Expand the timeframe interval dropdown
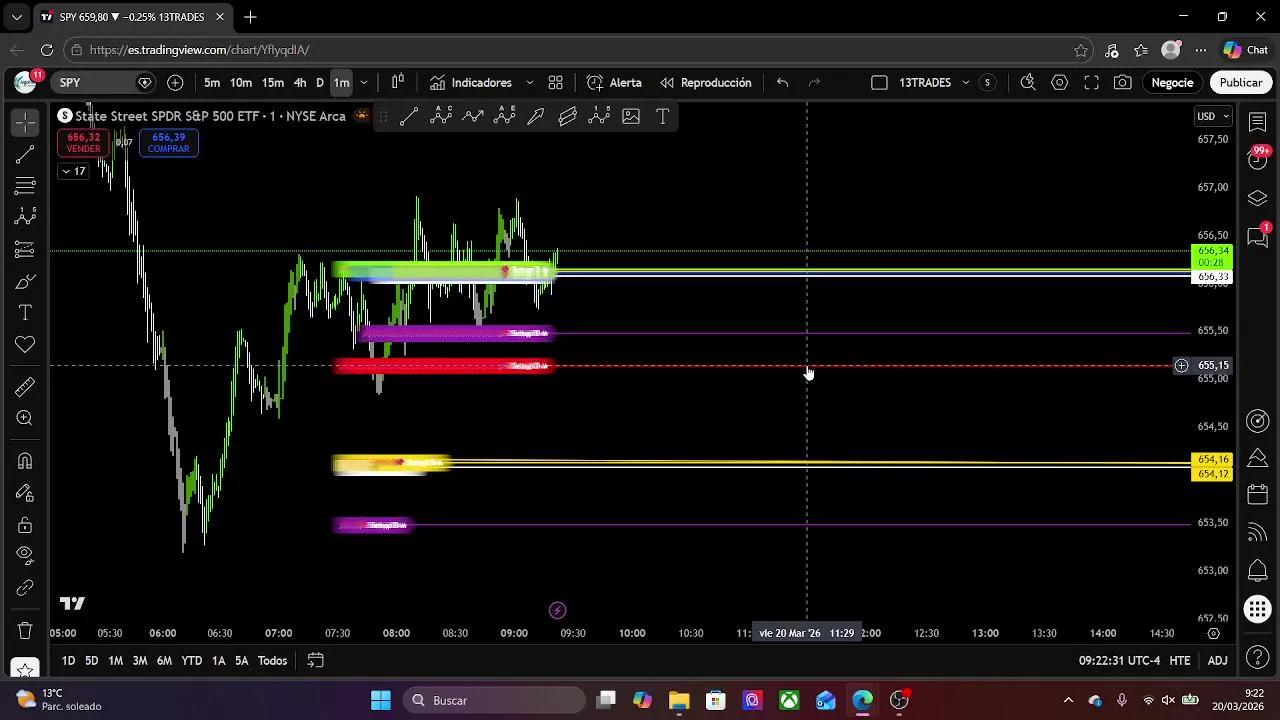Image resolution: width=1280 pixels, height=720 pixels. [364, 82]
